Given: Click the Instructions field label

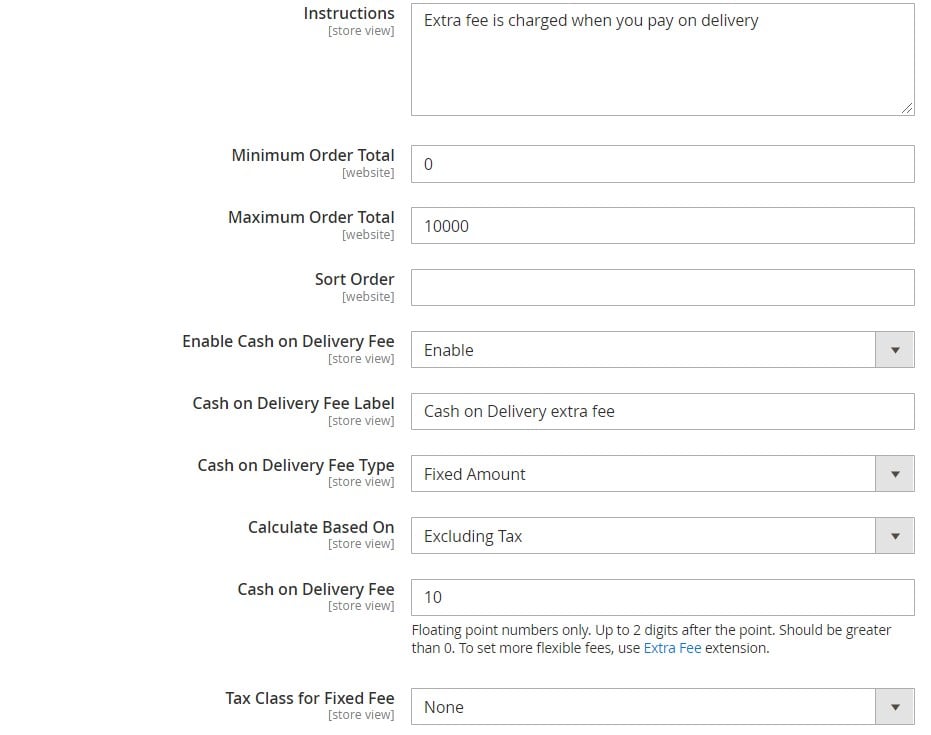Looking at the screenshot, I should [349, 13].
